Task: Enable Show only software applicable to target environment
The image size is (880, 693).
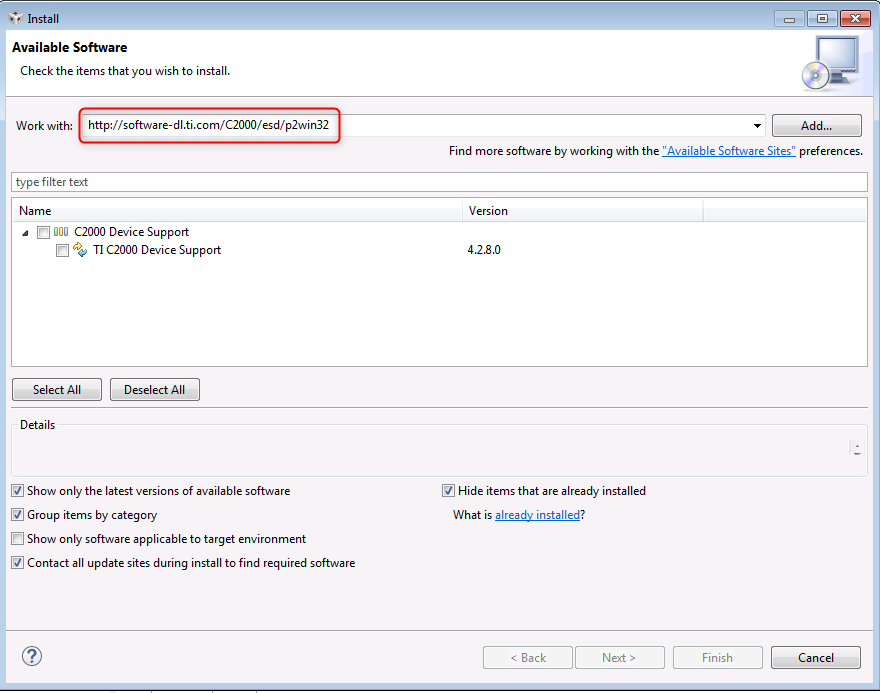Action: click(17, 538)
